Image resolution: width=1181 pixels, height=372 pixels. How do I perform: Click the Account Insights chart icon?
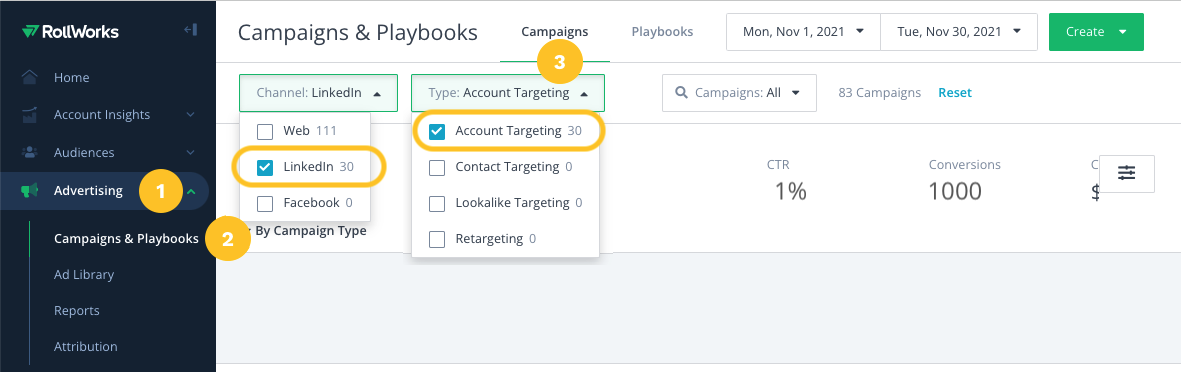click(30, 115)
